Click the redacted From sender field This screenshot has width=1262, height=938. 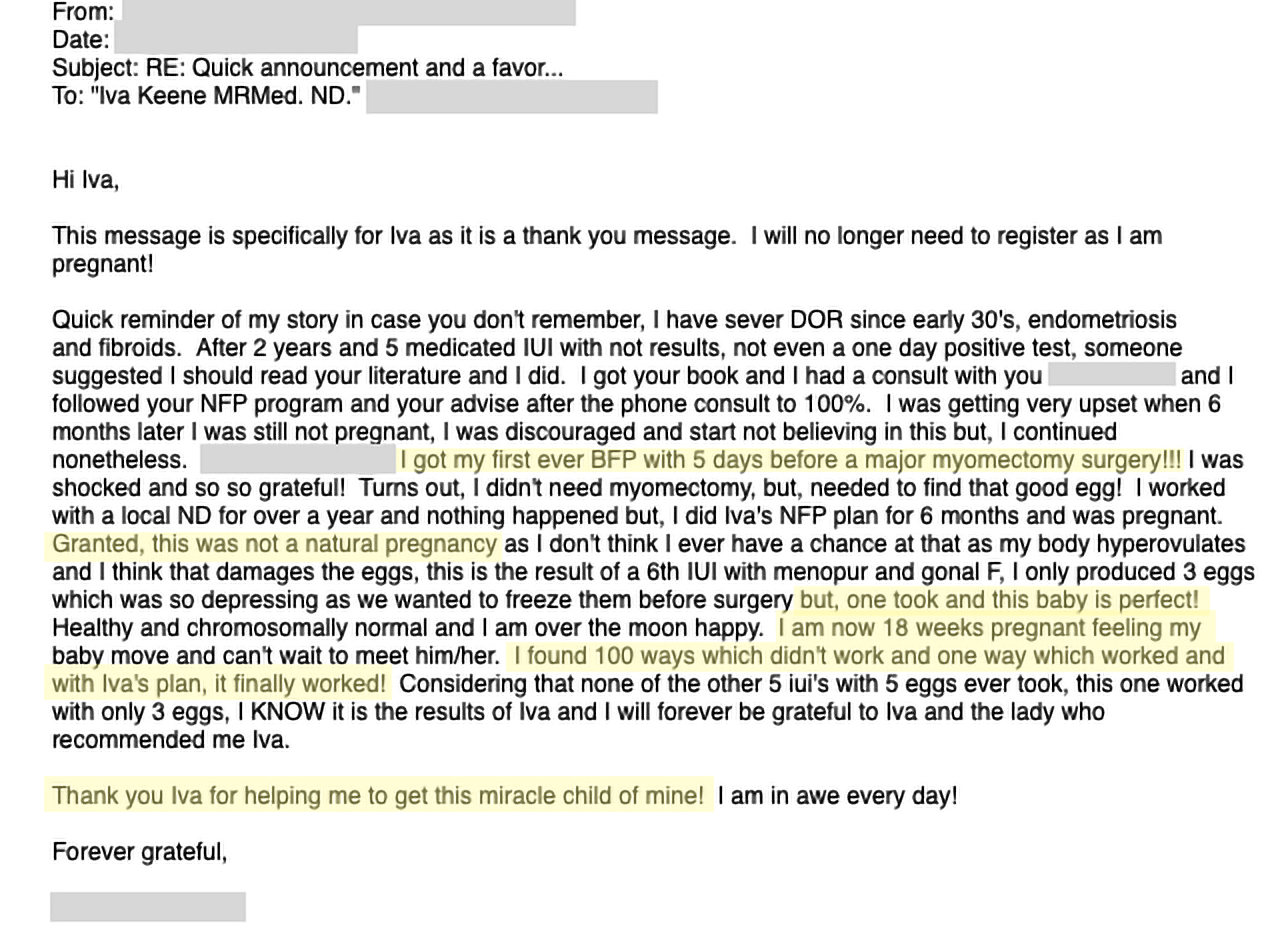pyautogui.click(x=346, y=12)
